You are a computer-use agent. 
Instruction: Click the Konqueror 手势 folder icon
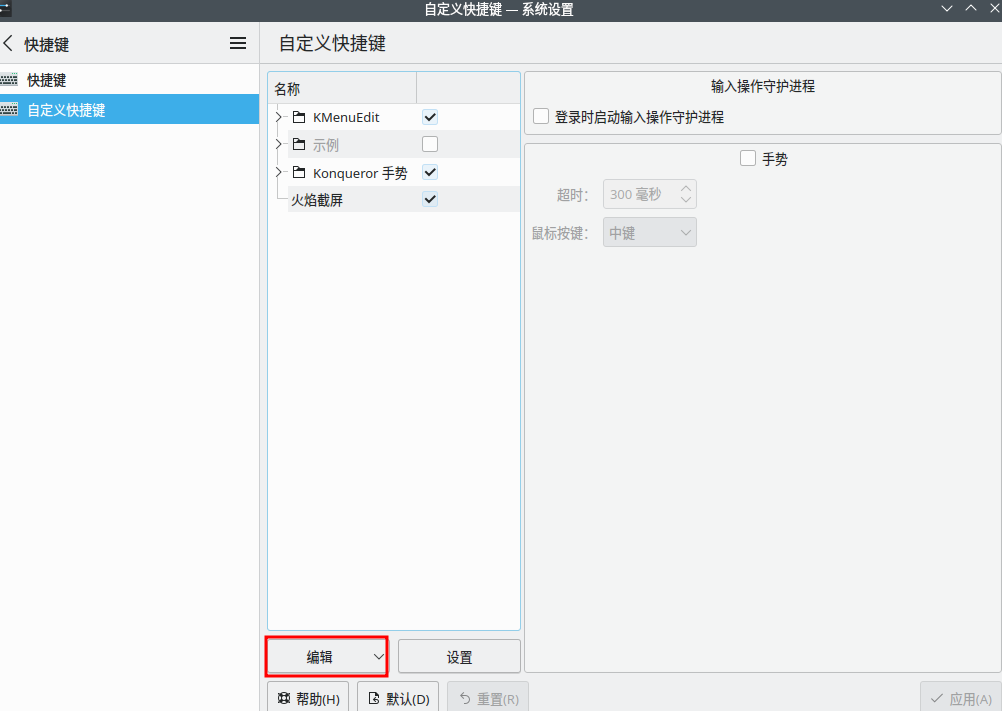coord(299,172)
